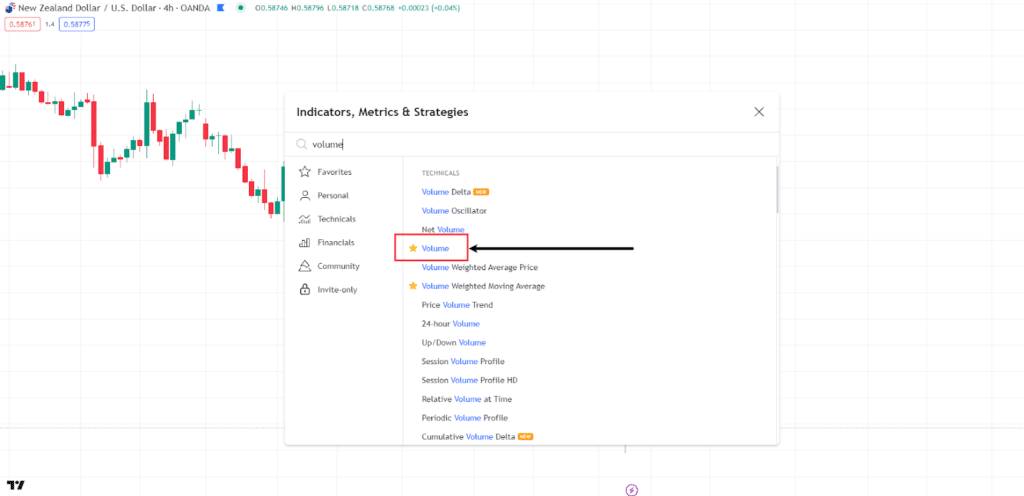Screen dimensions: 1024x496
Task: Close the Indicators, Metrics & Strategies dialog
Action: tap(759, 112)
